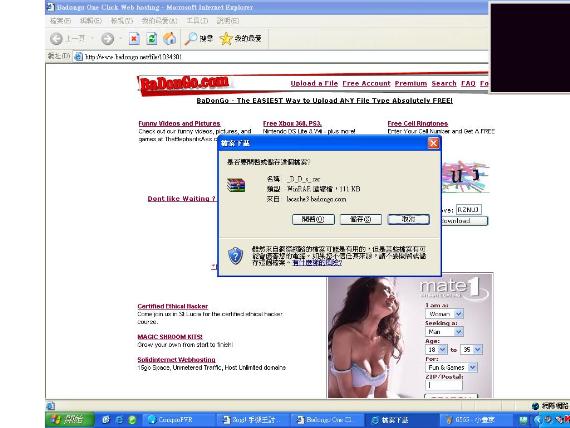This screenshot has height=428, width=570.
Task: Click the green round Quick Launch icon
Action: pos(132,420)
